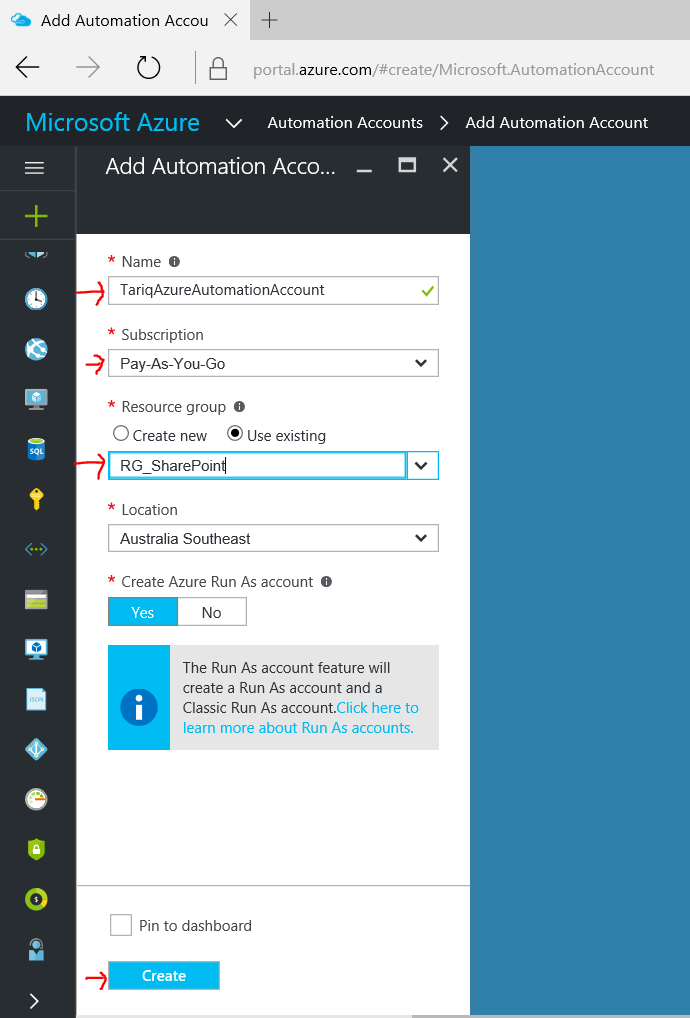
Task: Click the Create button
Action: tap(164, 976)
